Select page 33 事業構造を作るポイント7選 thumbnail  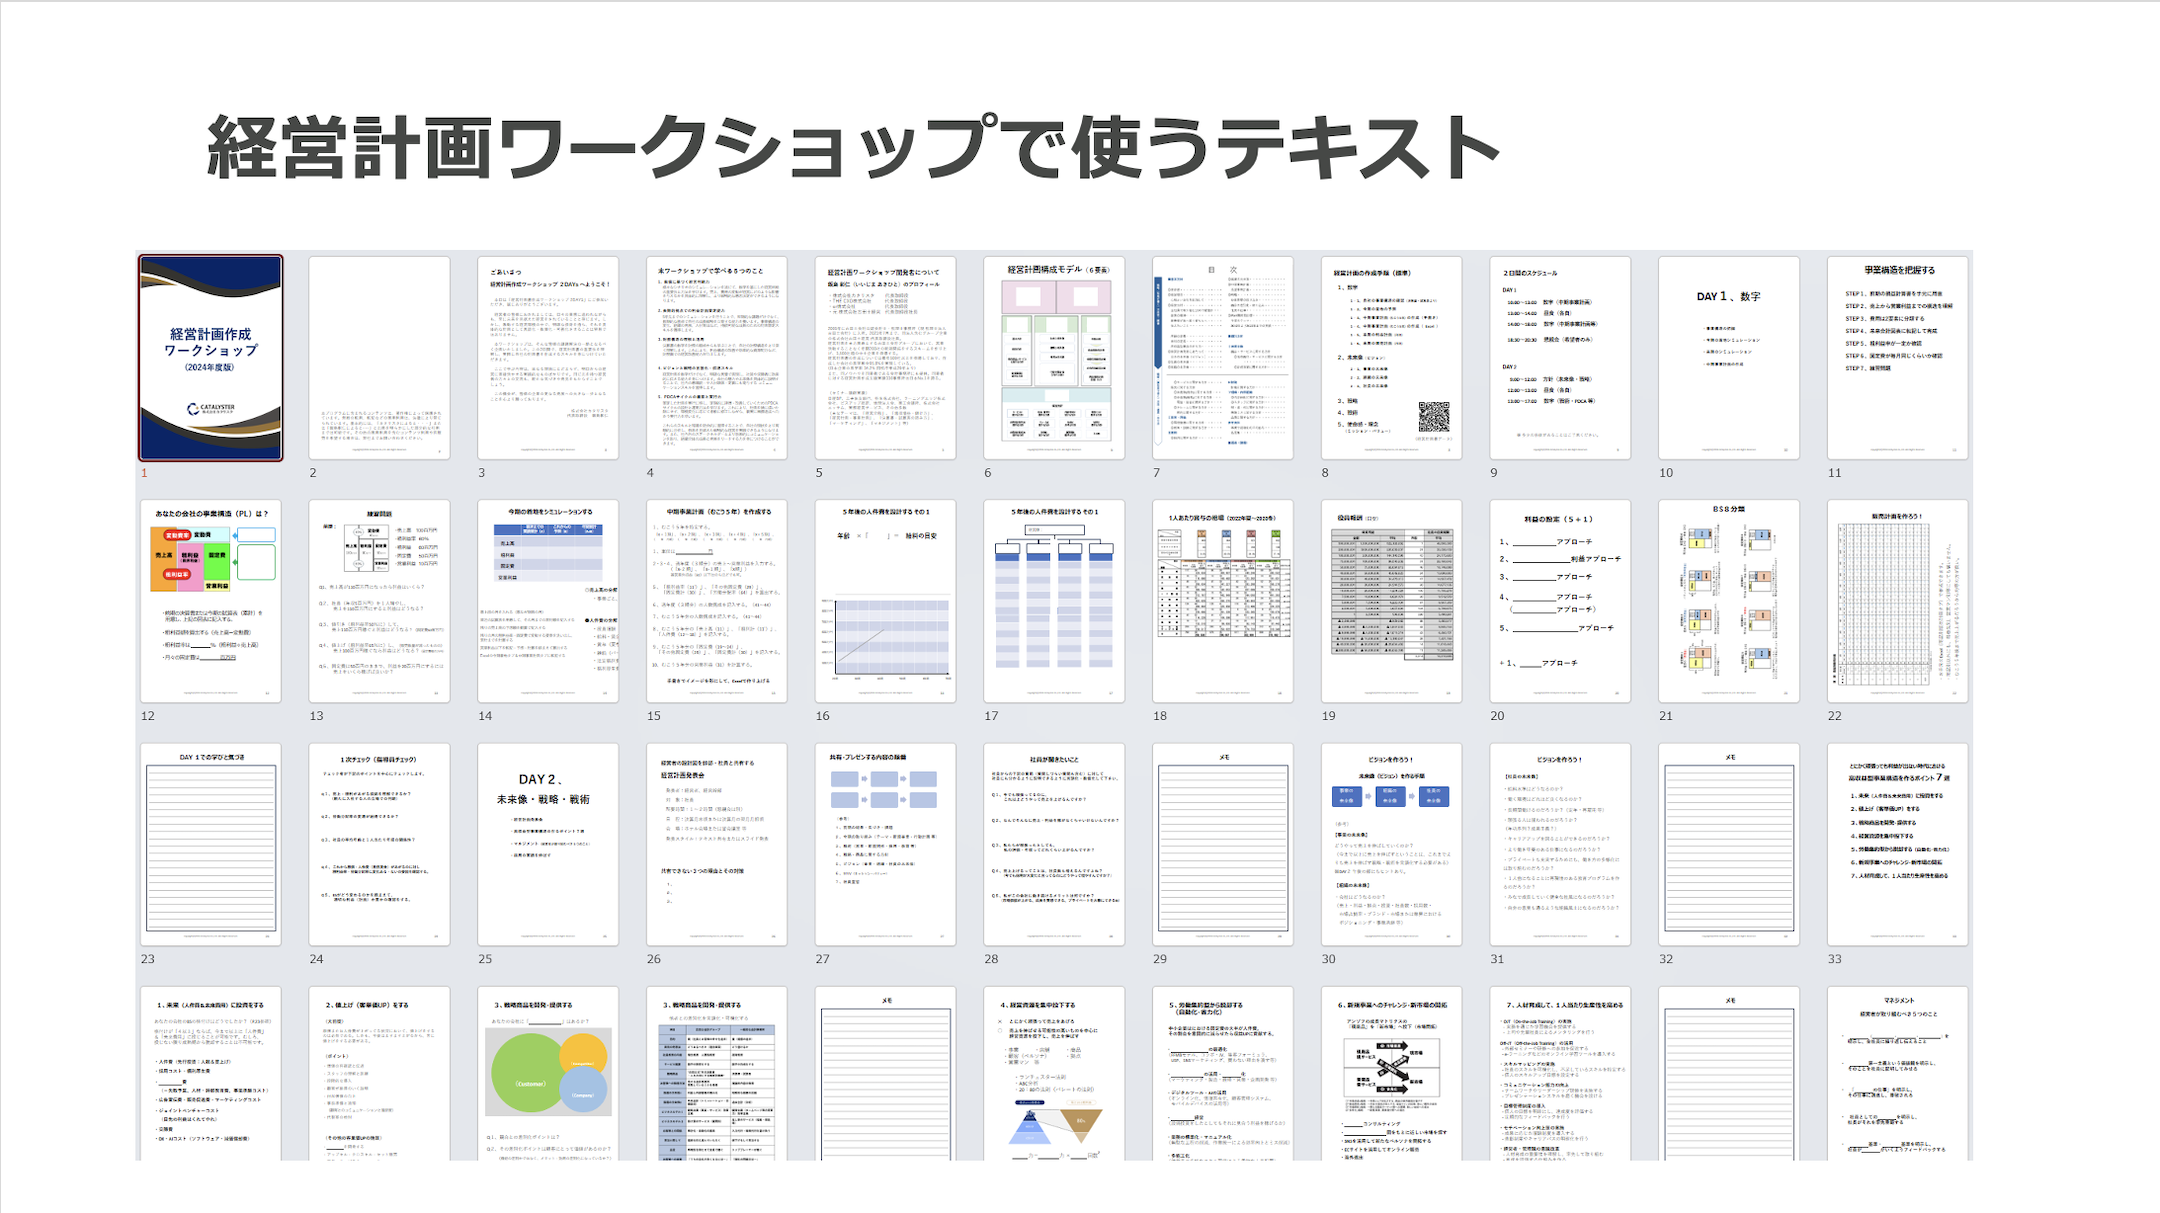click(x=1896, y=844)
